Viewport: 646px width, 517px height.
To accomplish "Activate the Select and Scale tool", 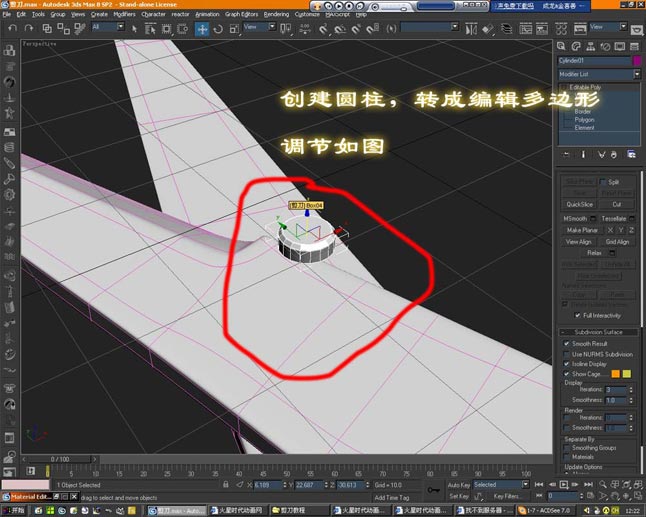I will coord(234,29).
